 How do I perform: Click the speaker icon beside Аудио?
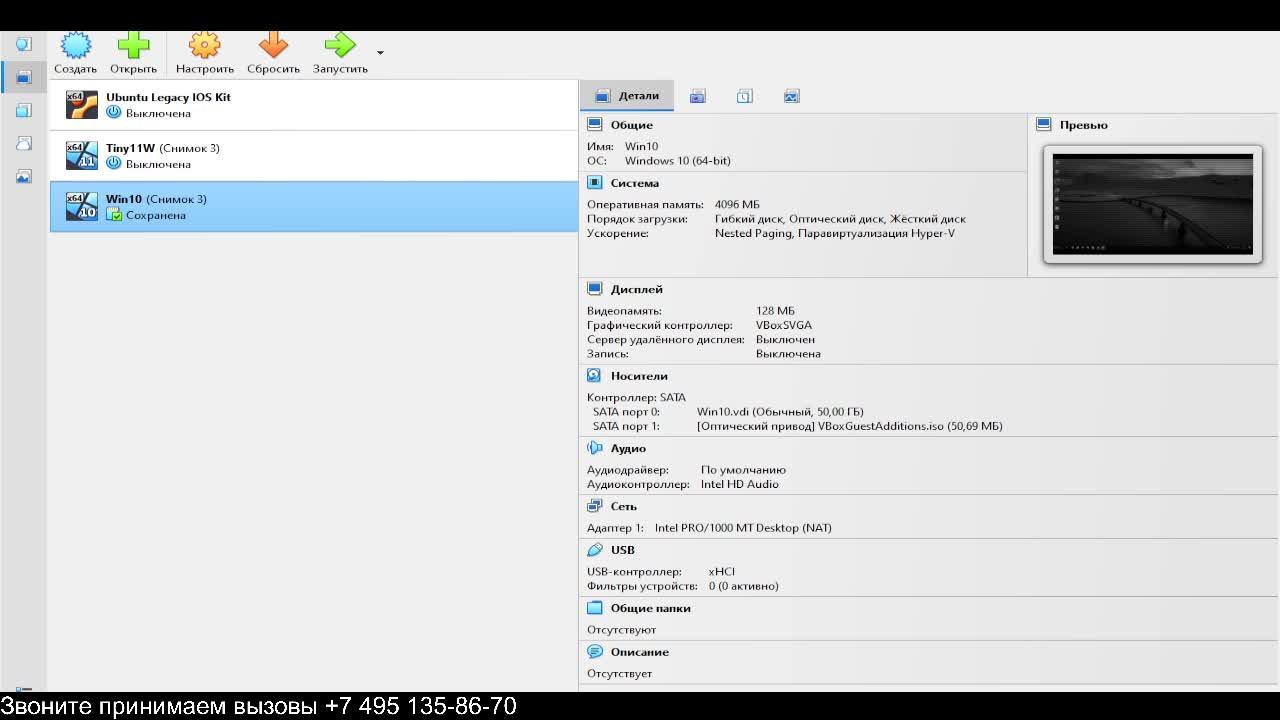(x=595, y=448)
